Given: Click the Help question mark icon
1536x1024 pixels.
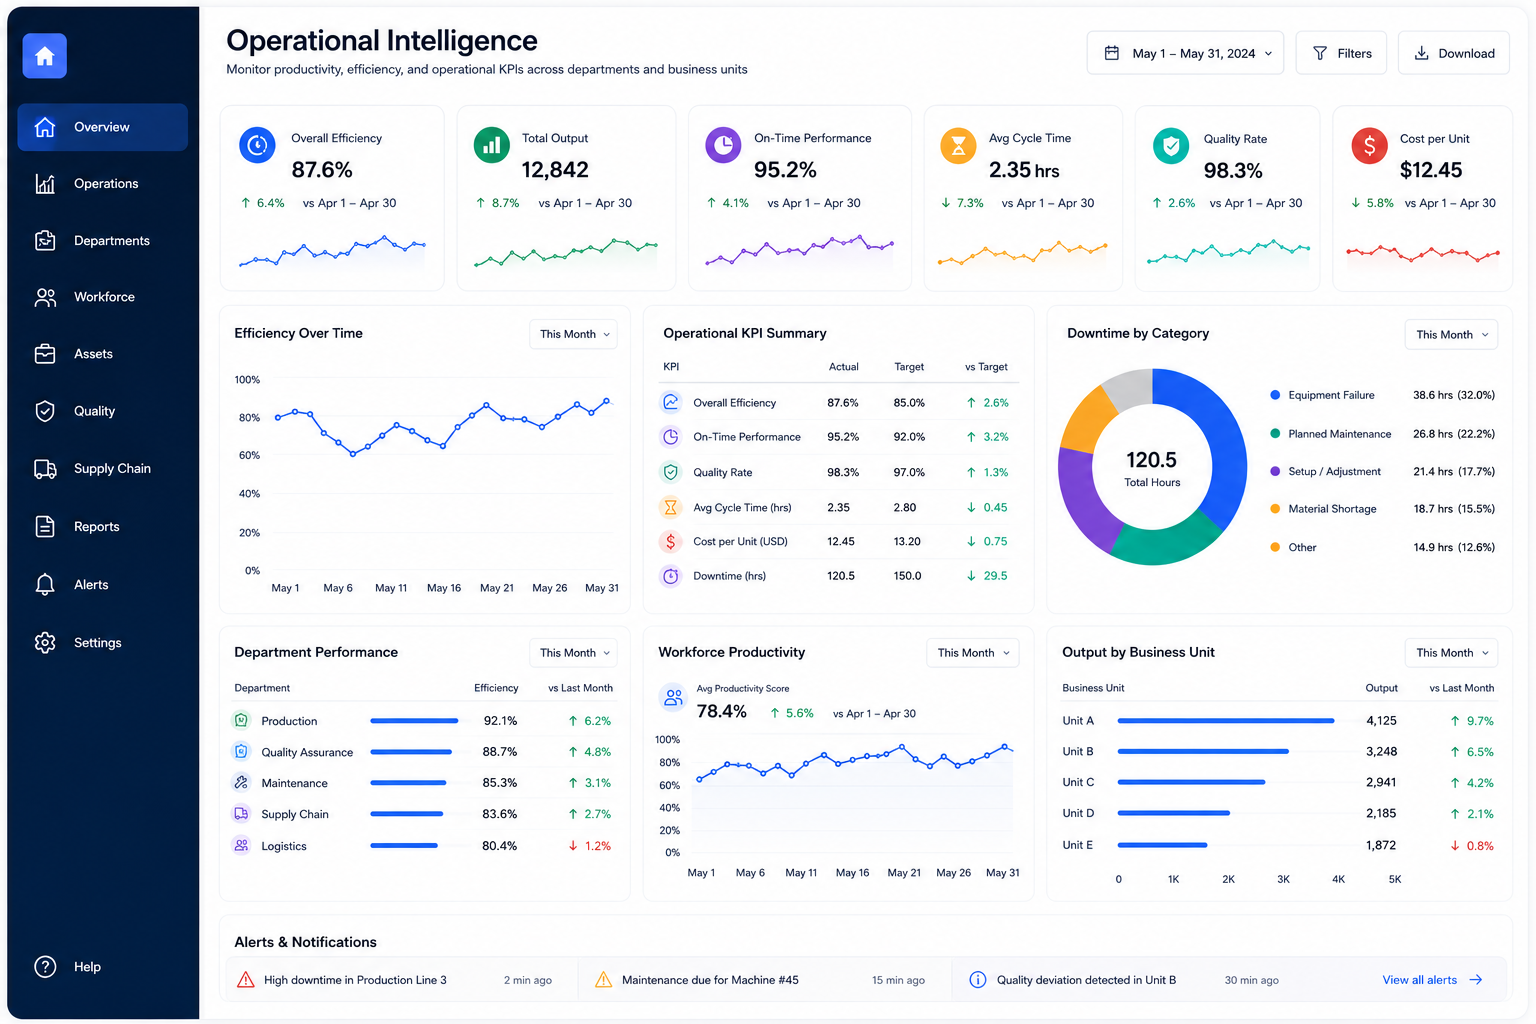Looking at the screenshot, I should click(45, 967).
